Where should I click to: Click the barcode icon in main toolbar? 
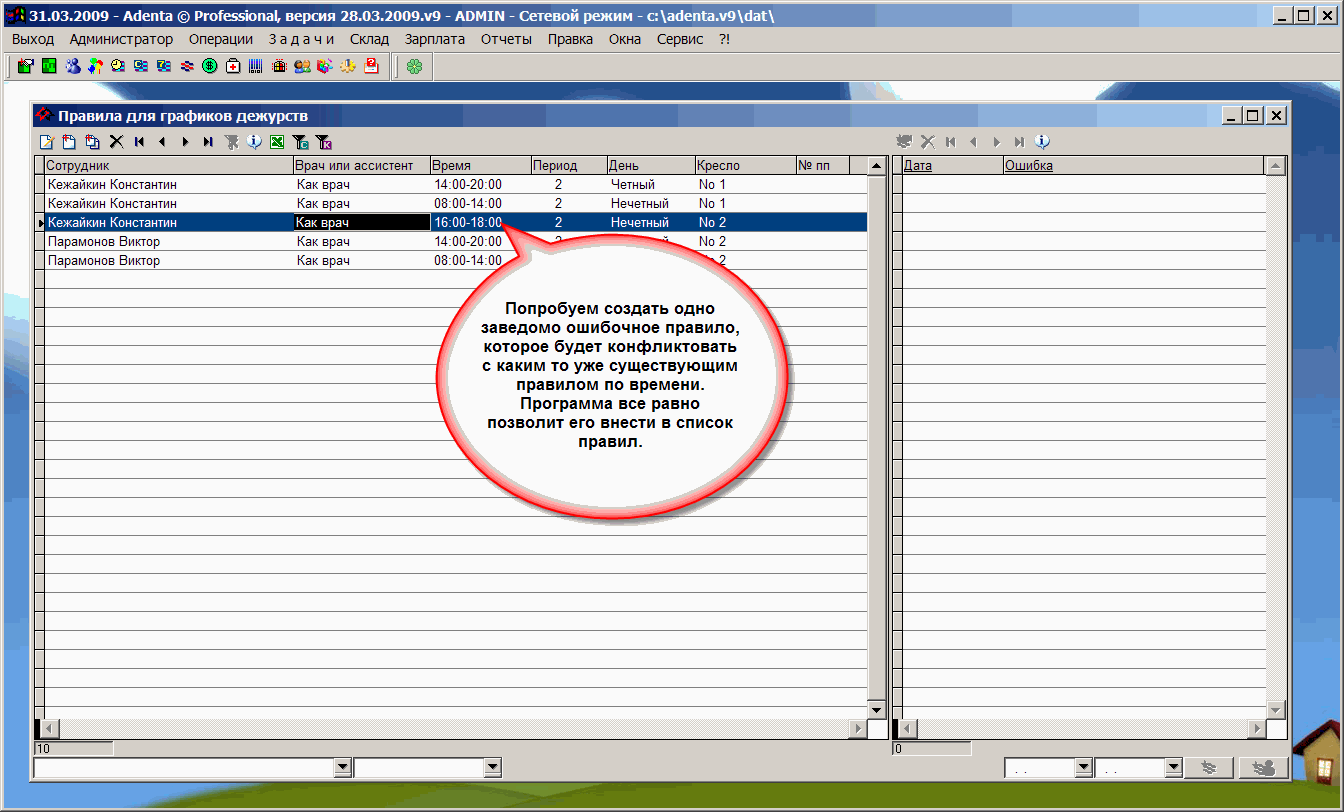[x=256, y=67]
